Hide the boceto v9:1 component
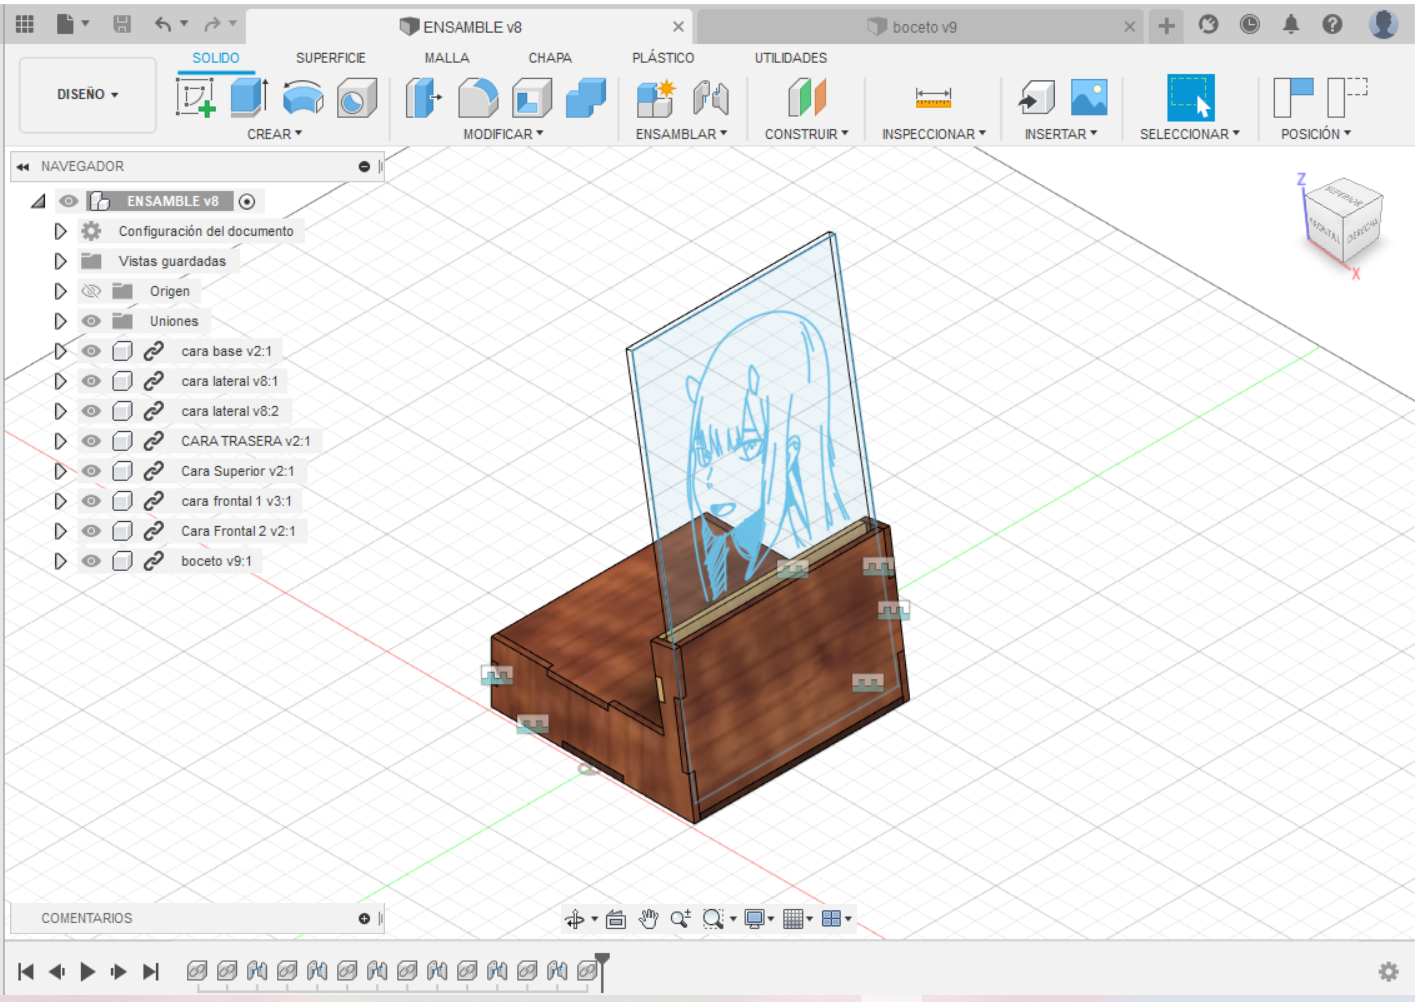1415x1002 pixels. [91, 561]
